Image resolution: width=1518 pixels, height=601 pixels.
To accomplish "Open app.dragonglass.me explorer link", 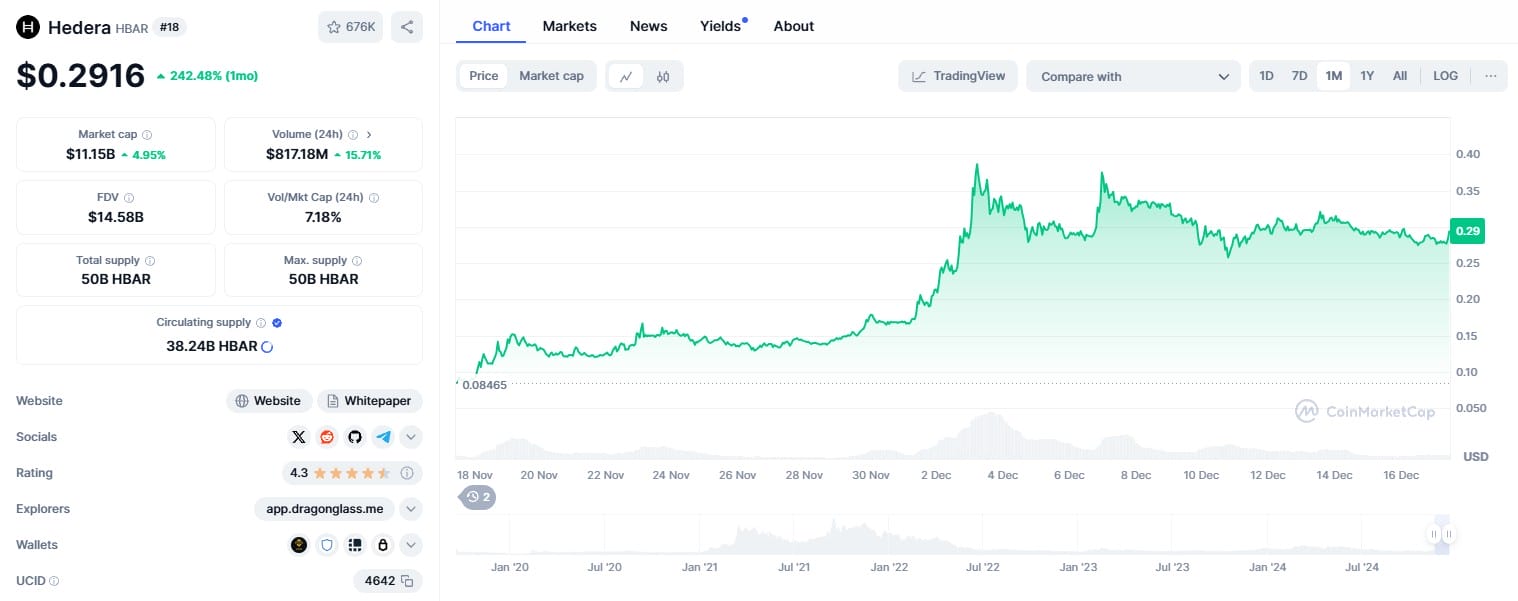I will [325, 509].
